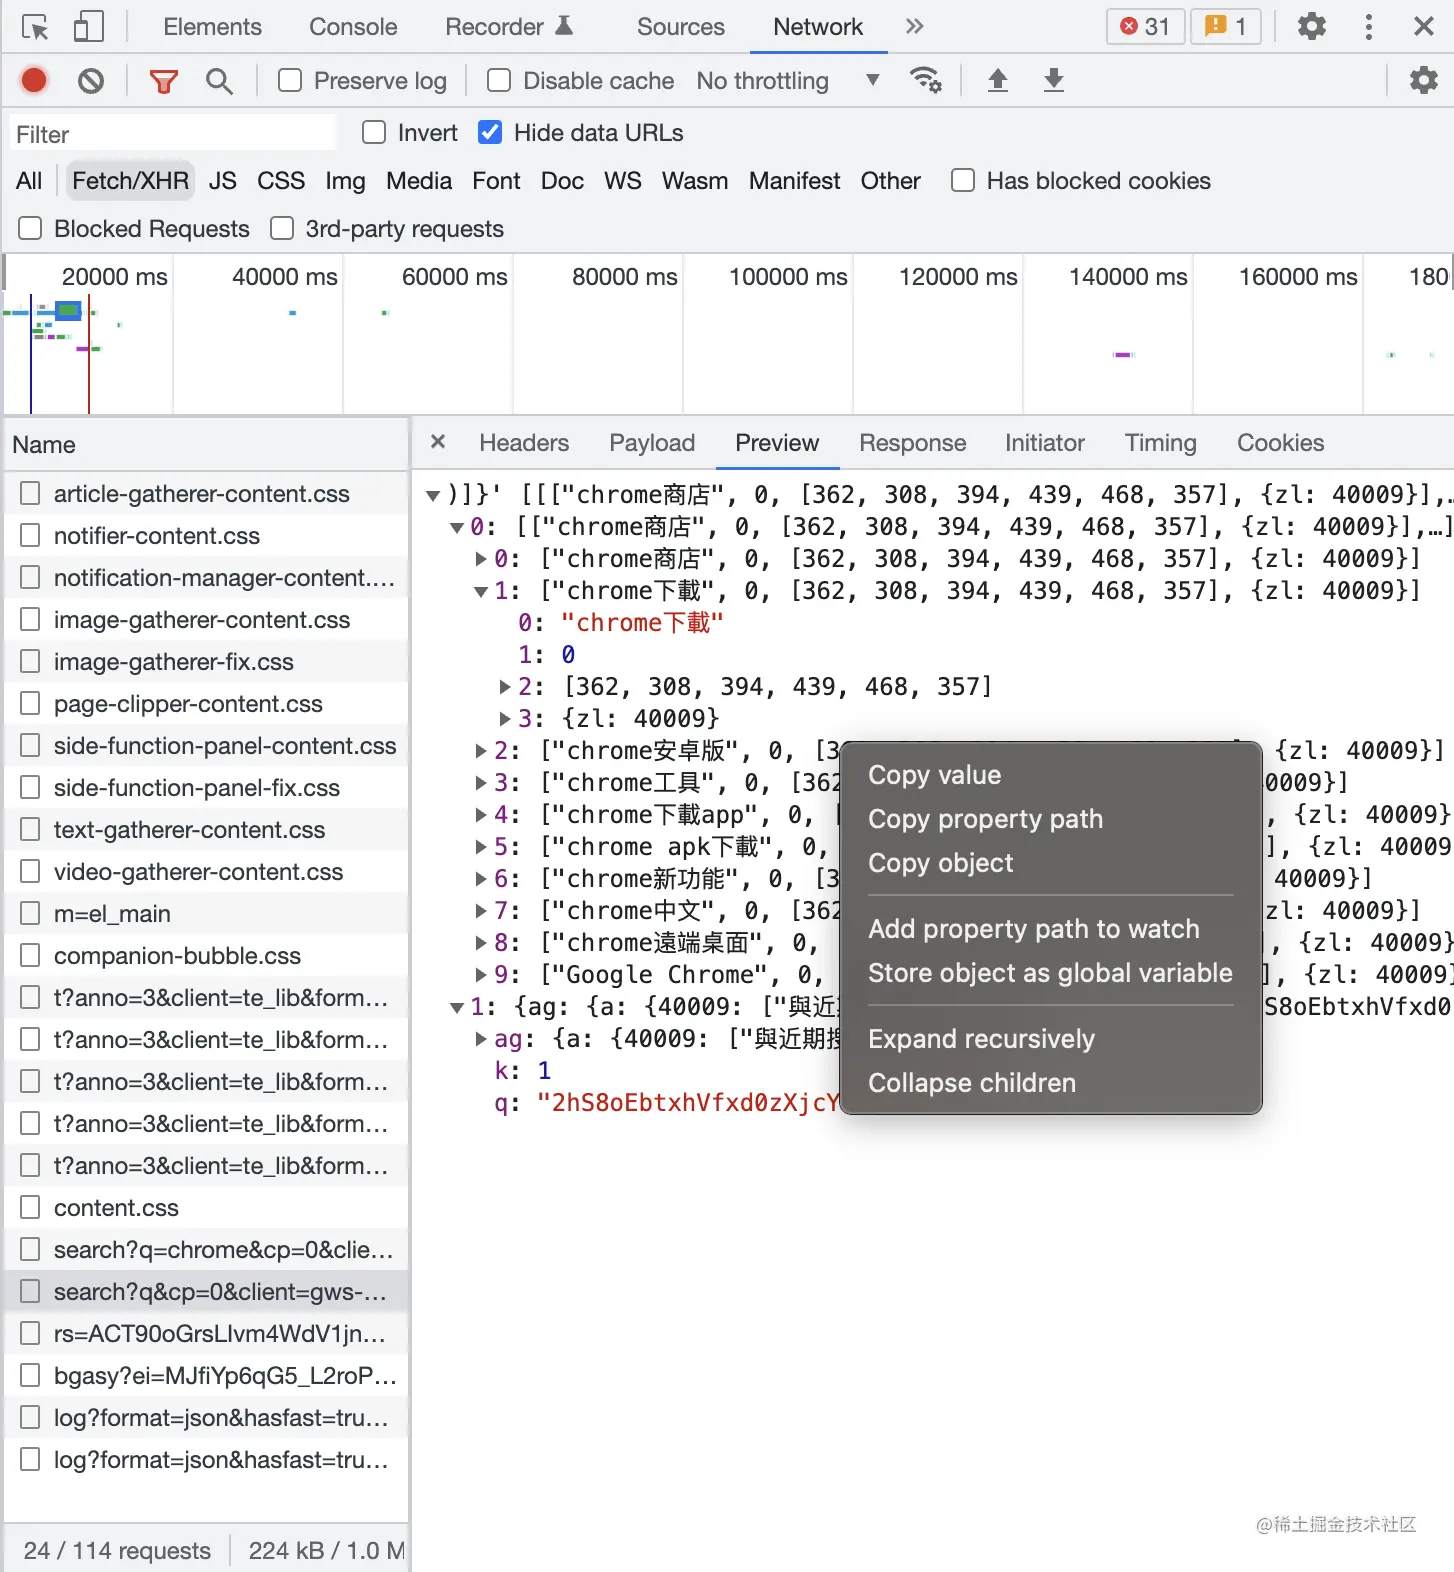Enable Preserve log checkbox
The image size is (1454, 1572).
[x=290, y=80]
